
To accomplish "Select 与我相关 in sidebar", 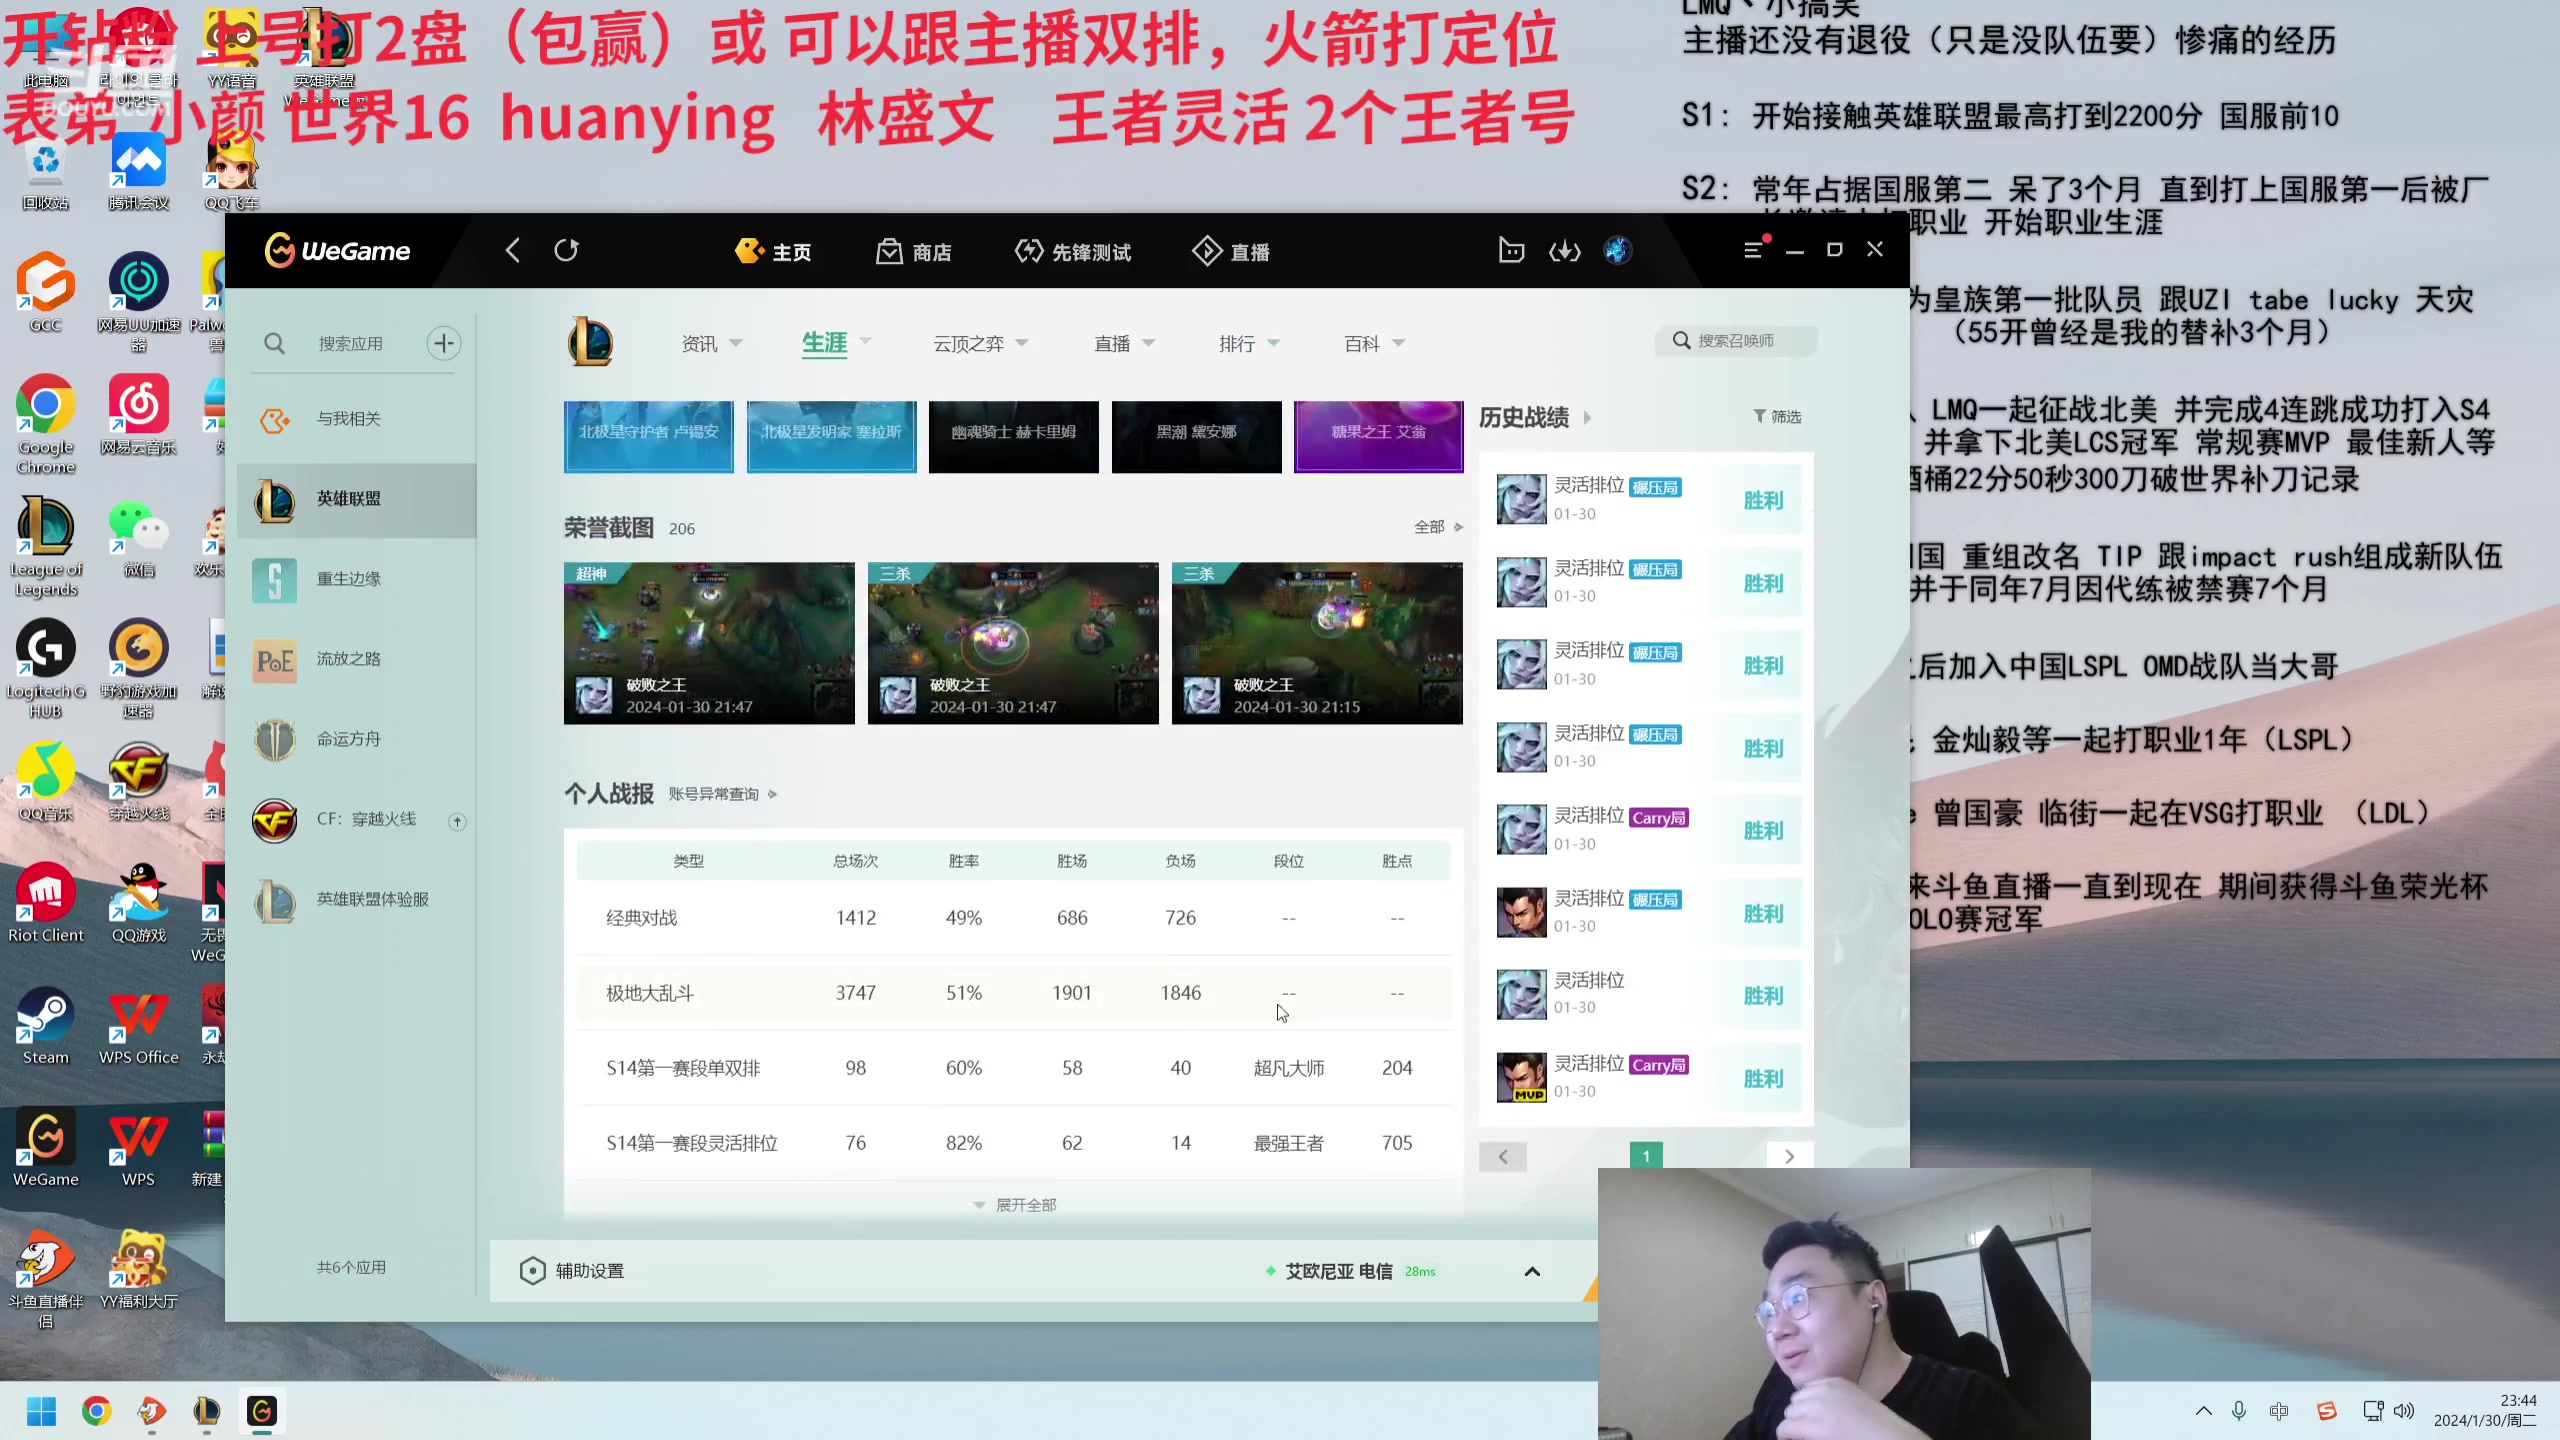I will point(356,419).
